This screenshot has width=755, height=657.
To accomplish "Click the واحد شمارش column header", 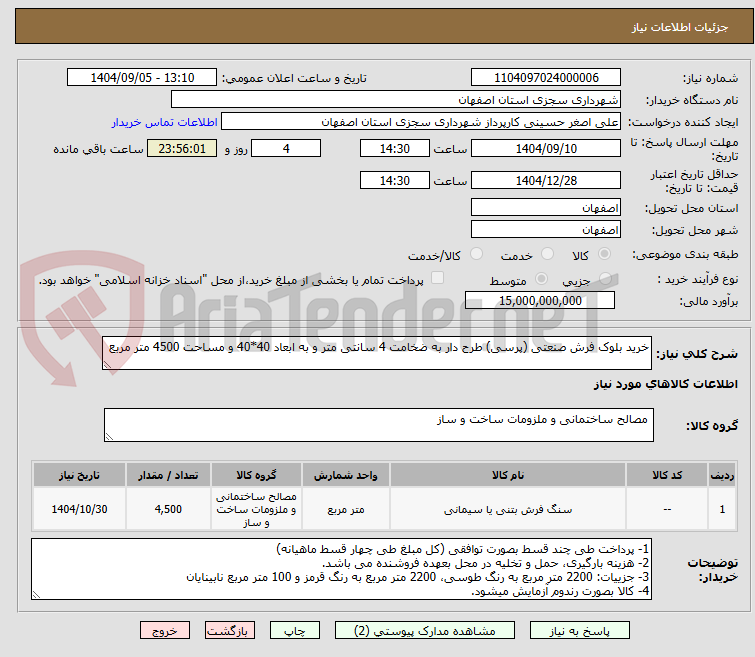I will [x=346, y=475].
